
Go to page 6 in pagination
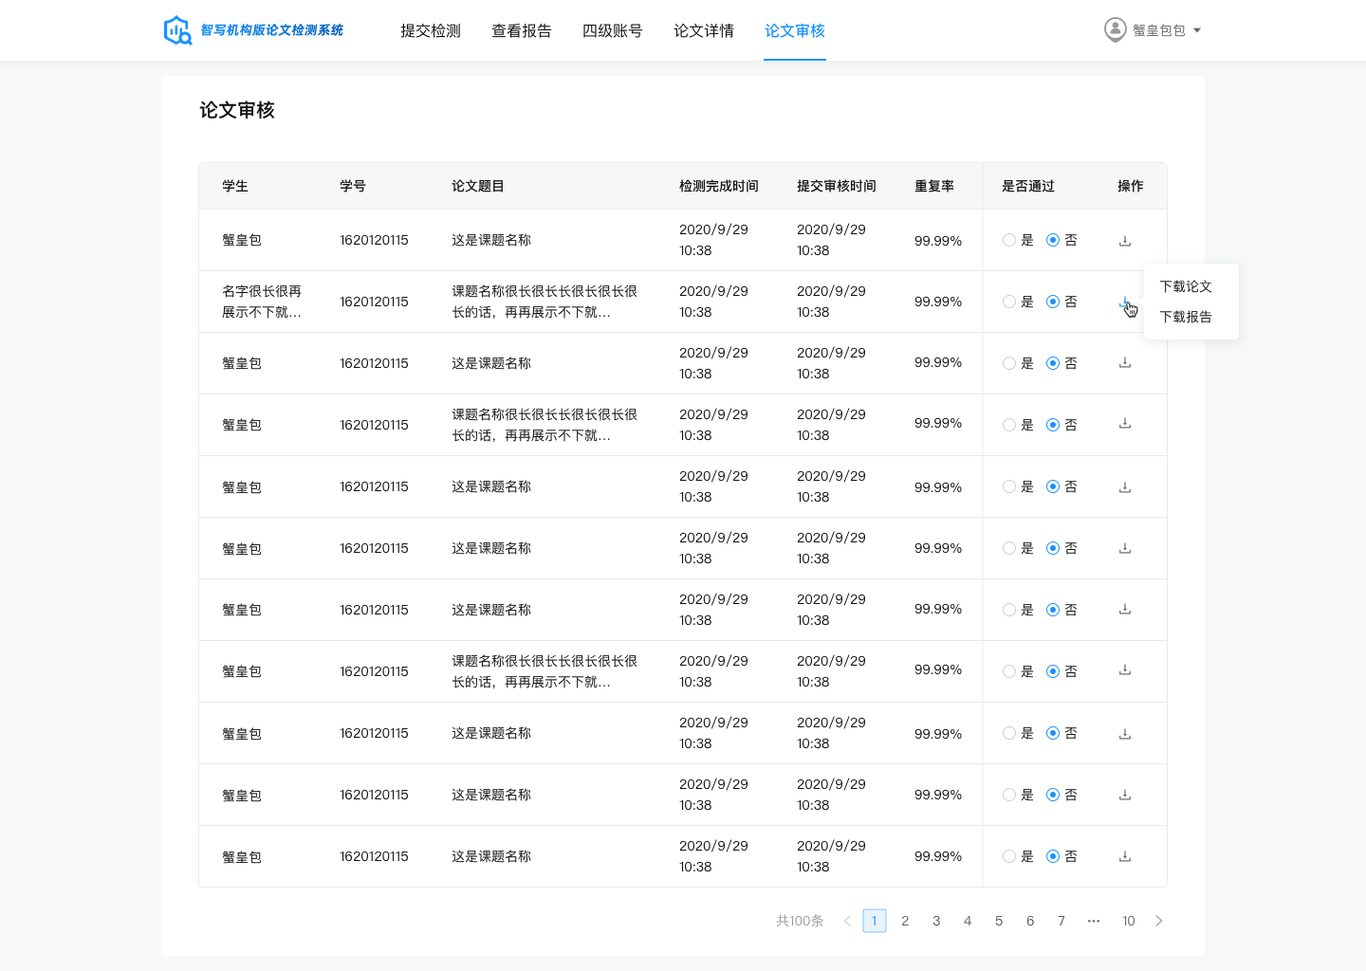(x=1030, y=921)
